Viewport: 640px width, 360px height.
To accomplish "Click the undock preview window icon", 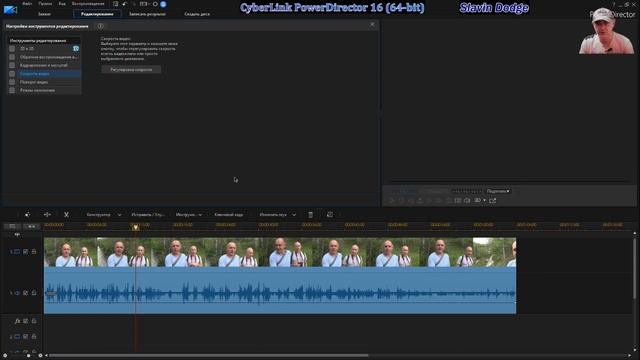I will coord(493,200).
